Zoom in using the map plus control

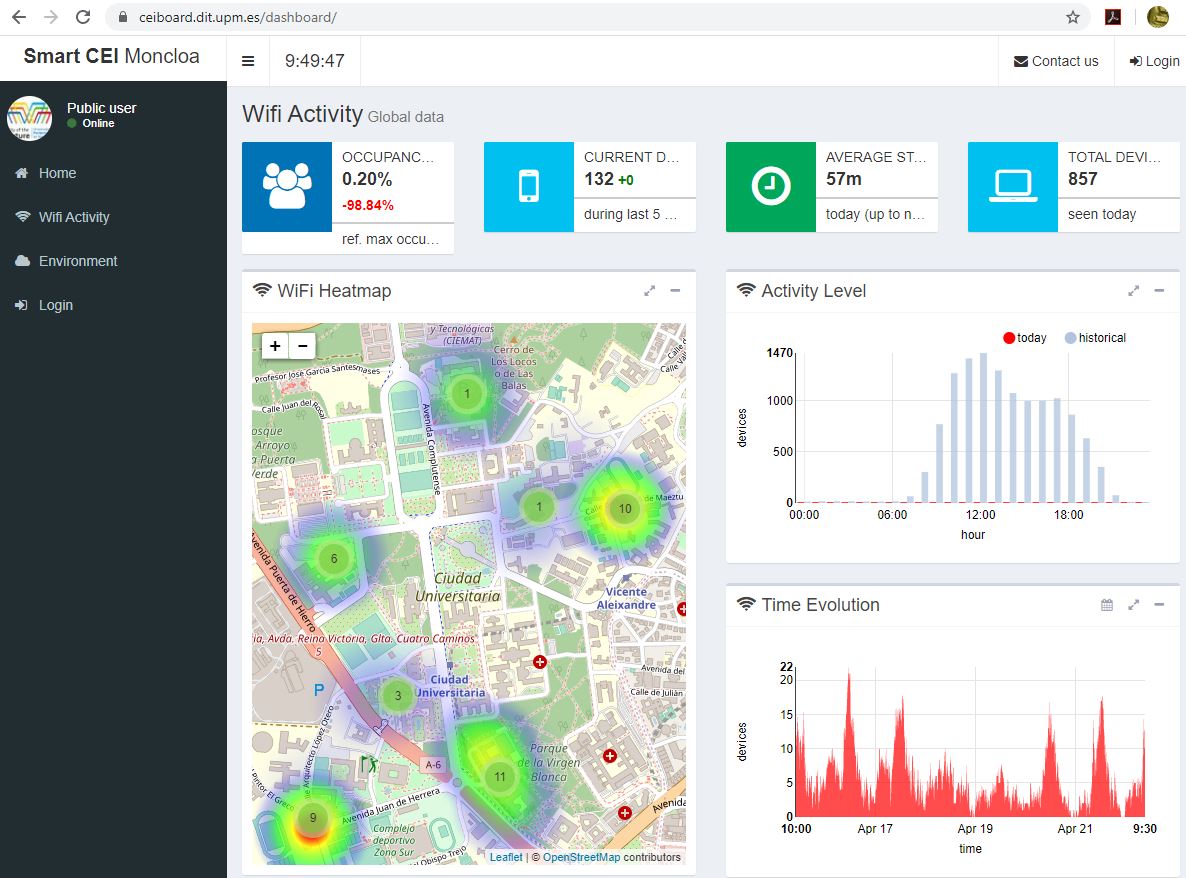[274, 344]
